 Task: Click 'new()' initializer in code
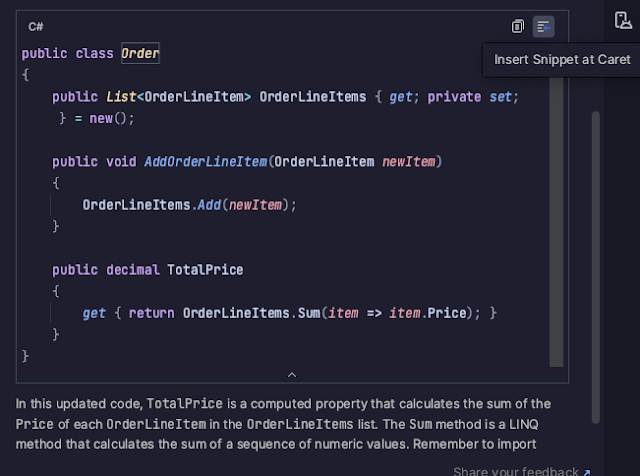tap(111, 118)
